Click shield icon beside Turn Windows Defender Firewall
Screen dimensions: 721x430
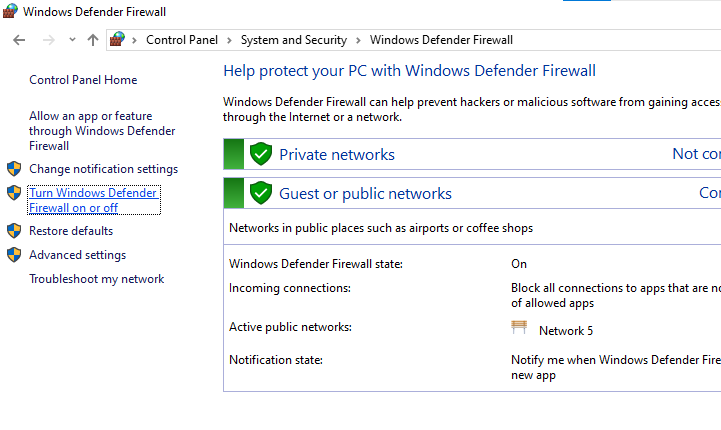pyautogui.click(x=14, y=193)
